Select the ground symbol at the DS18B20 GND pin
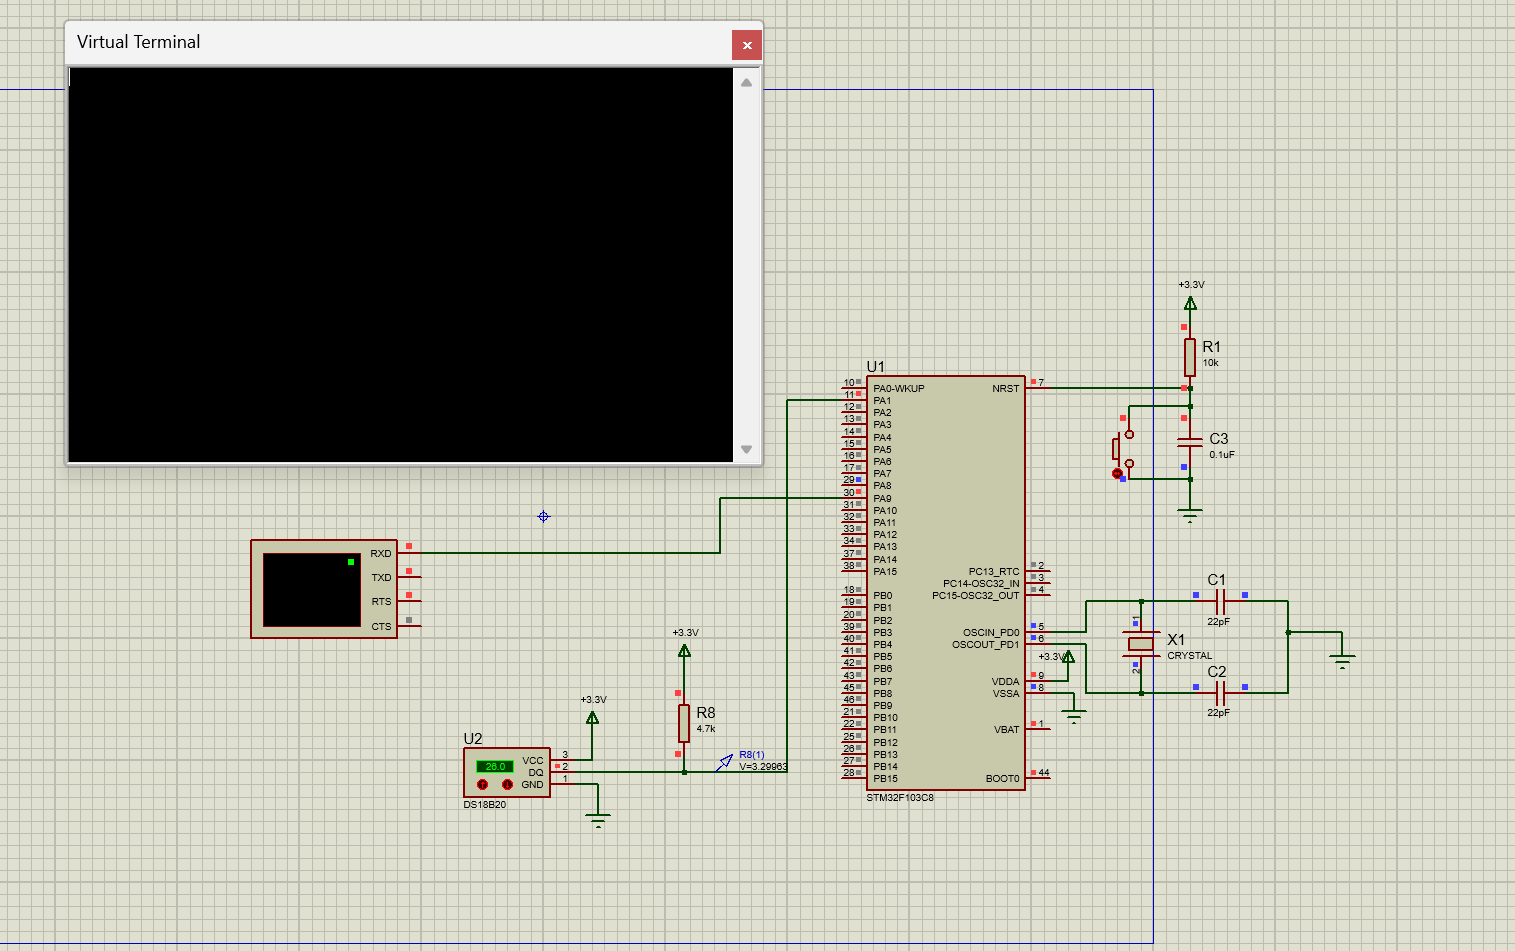Image resolution: width=1515 pixels, height=951 pixels. coord(598,822)
